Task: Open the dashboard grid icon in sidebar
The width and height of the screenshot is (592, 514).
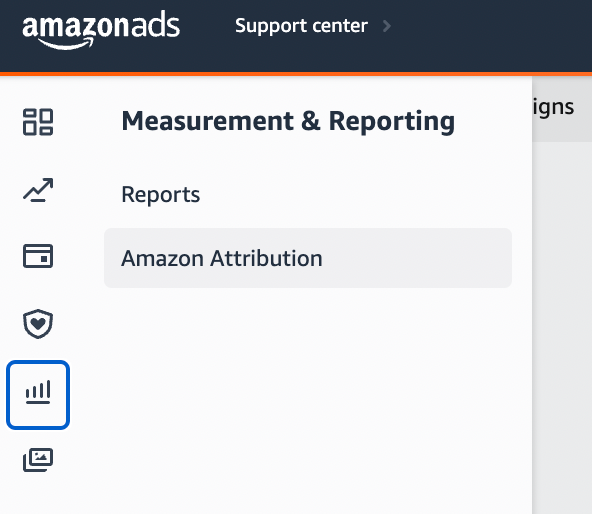Action: [38, 122]
